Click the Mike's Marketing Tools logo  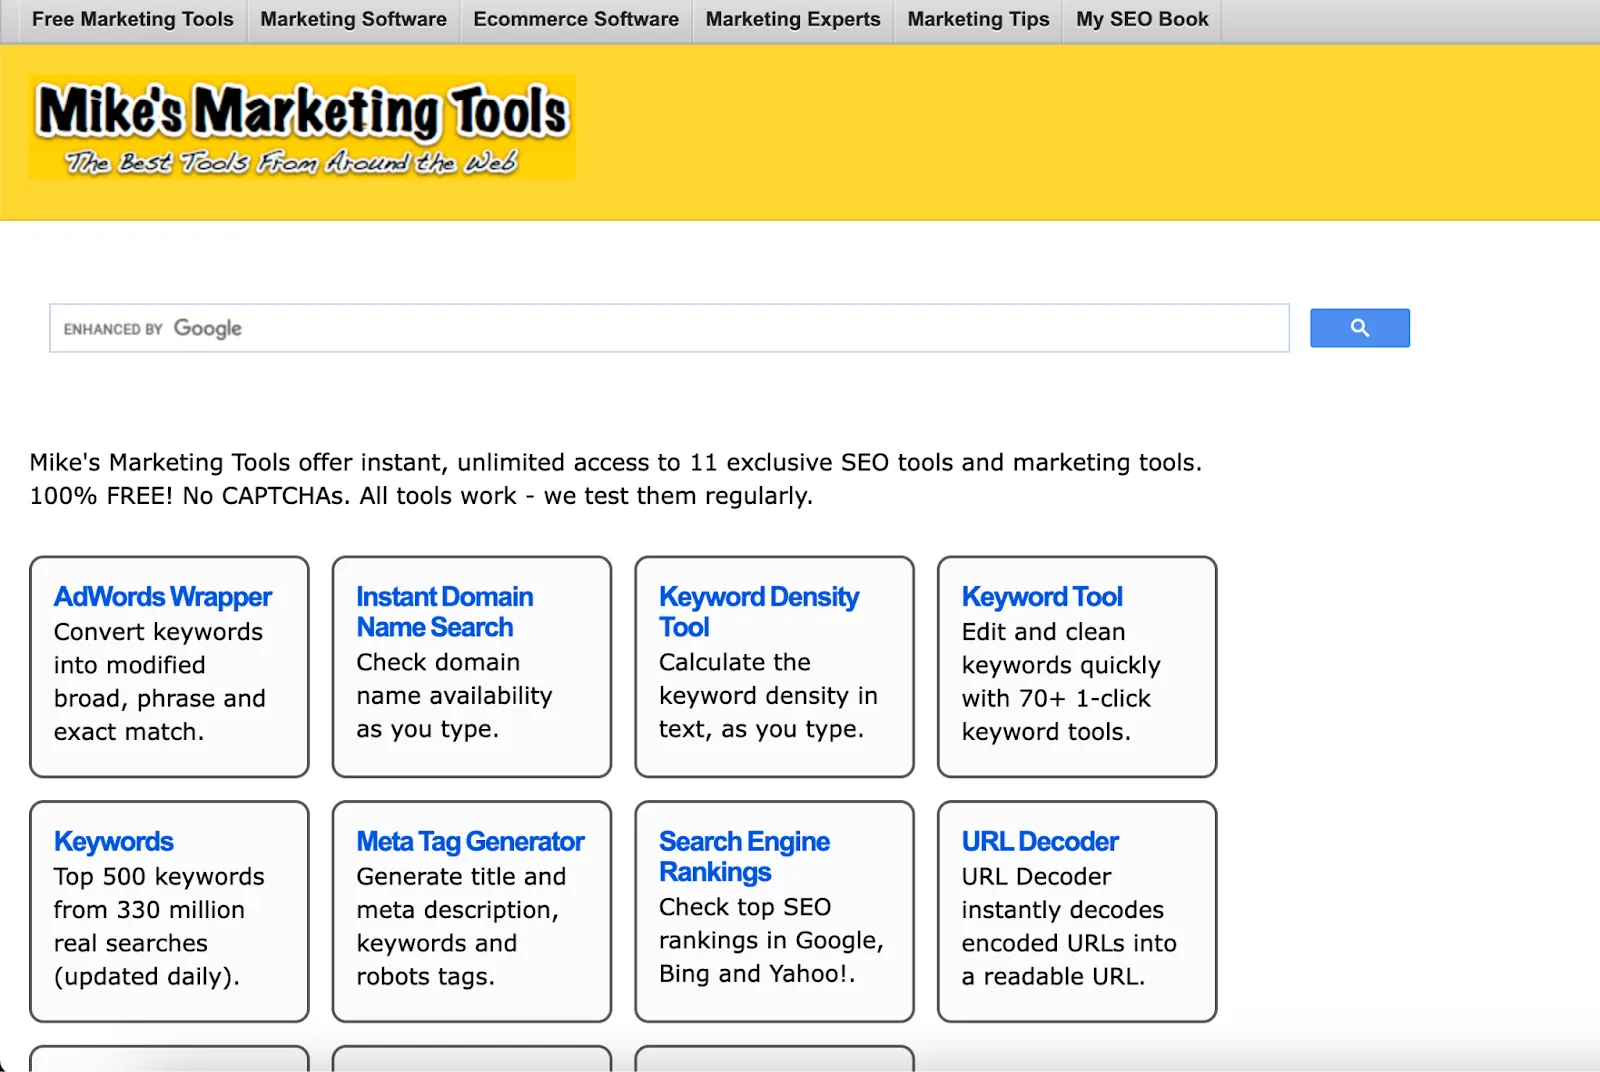(x=302, y=127)
